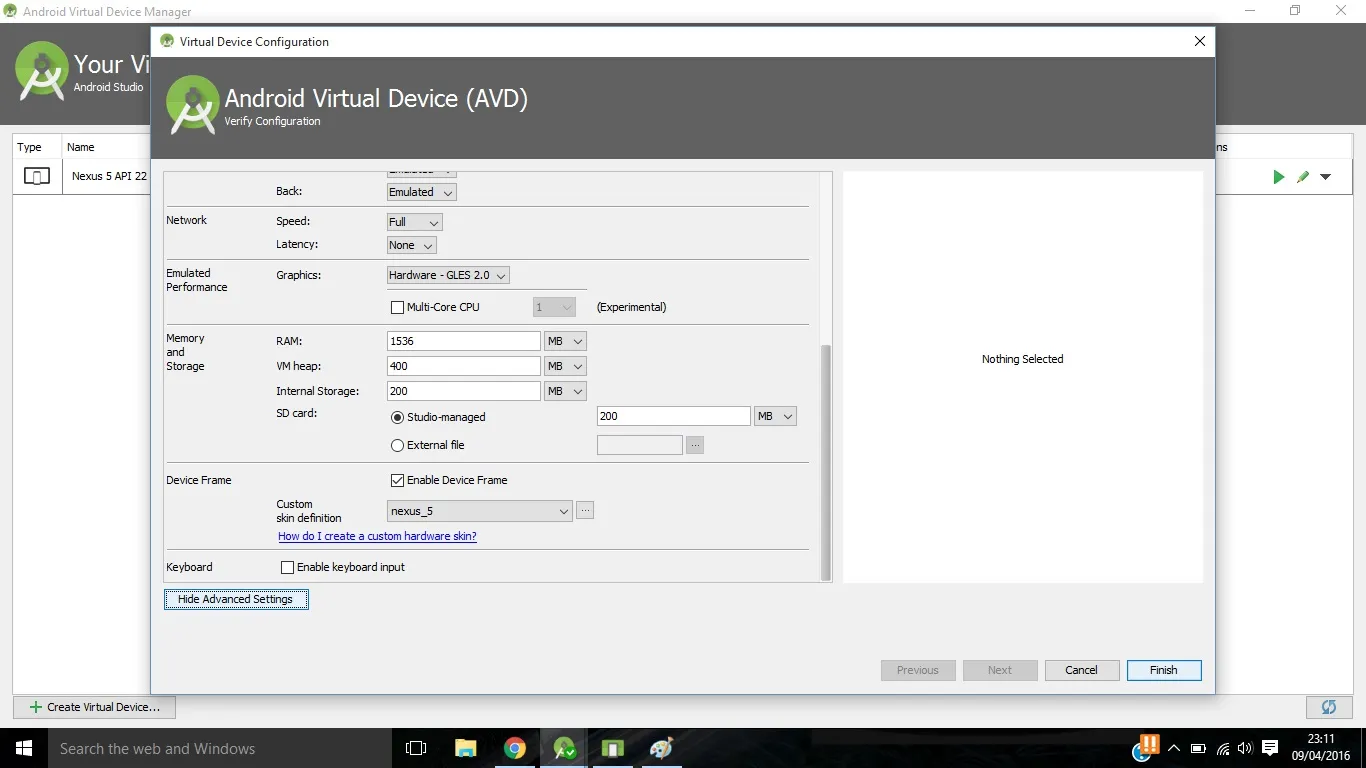Enable the Multi-Core CPU checkbox
The height and width of the screenshot is (768, 1366).
pyautogui.click(x=397, y=307)
